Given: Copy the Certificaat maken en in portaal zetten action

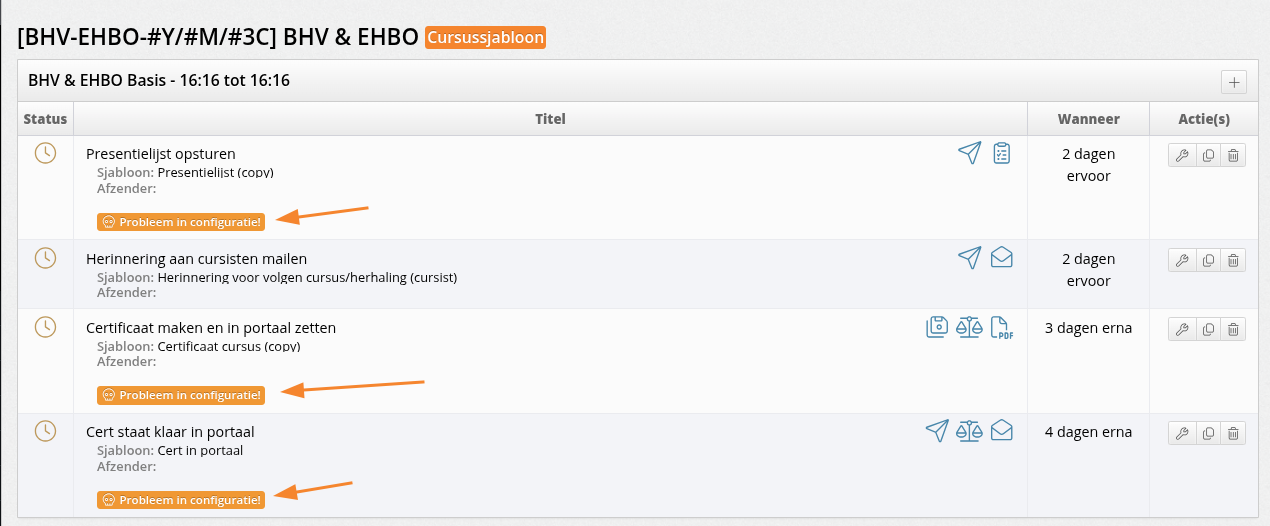Looking at the screenshot, I should click(x=1208, y=329).
